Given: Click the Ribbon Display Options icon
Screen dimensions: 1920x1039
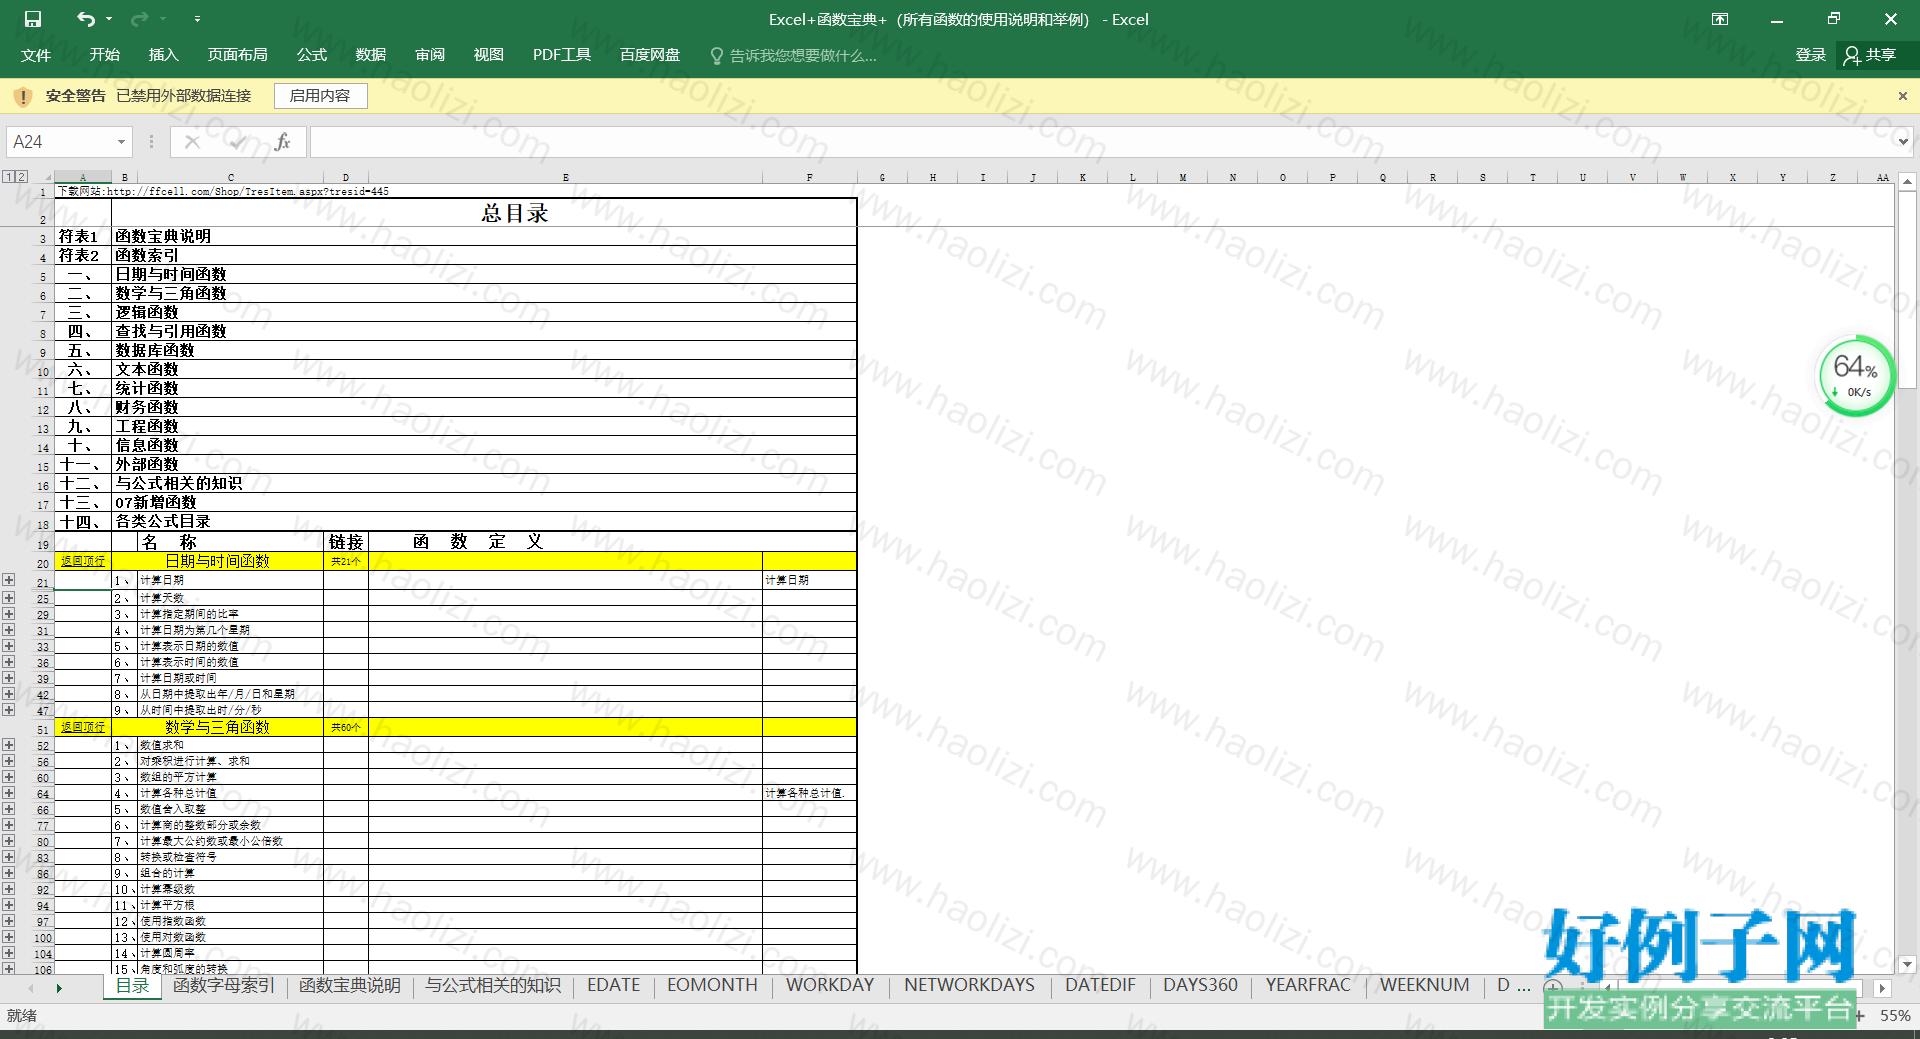Looking at the screenshot, I should tap(1720, 19).
